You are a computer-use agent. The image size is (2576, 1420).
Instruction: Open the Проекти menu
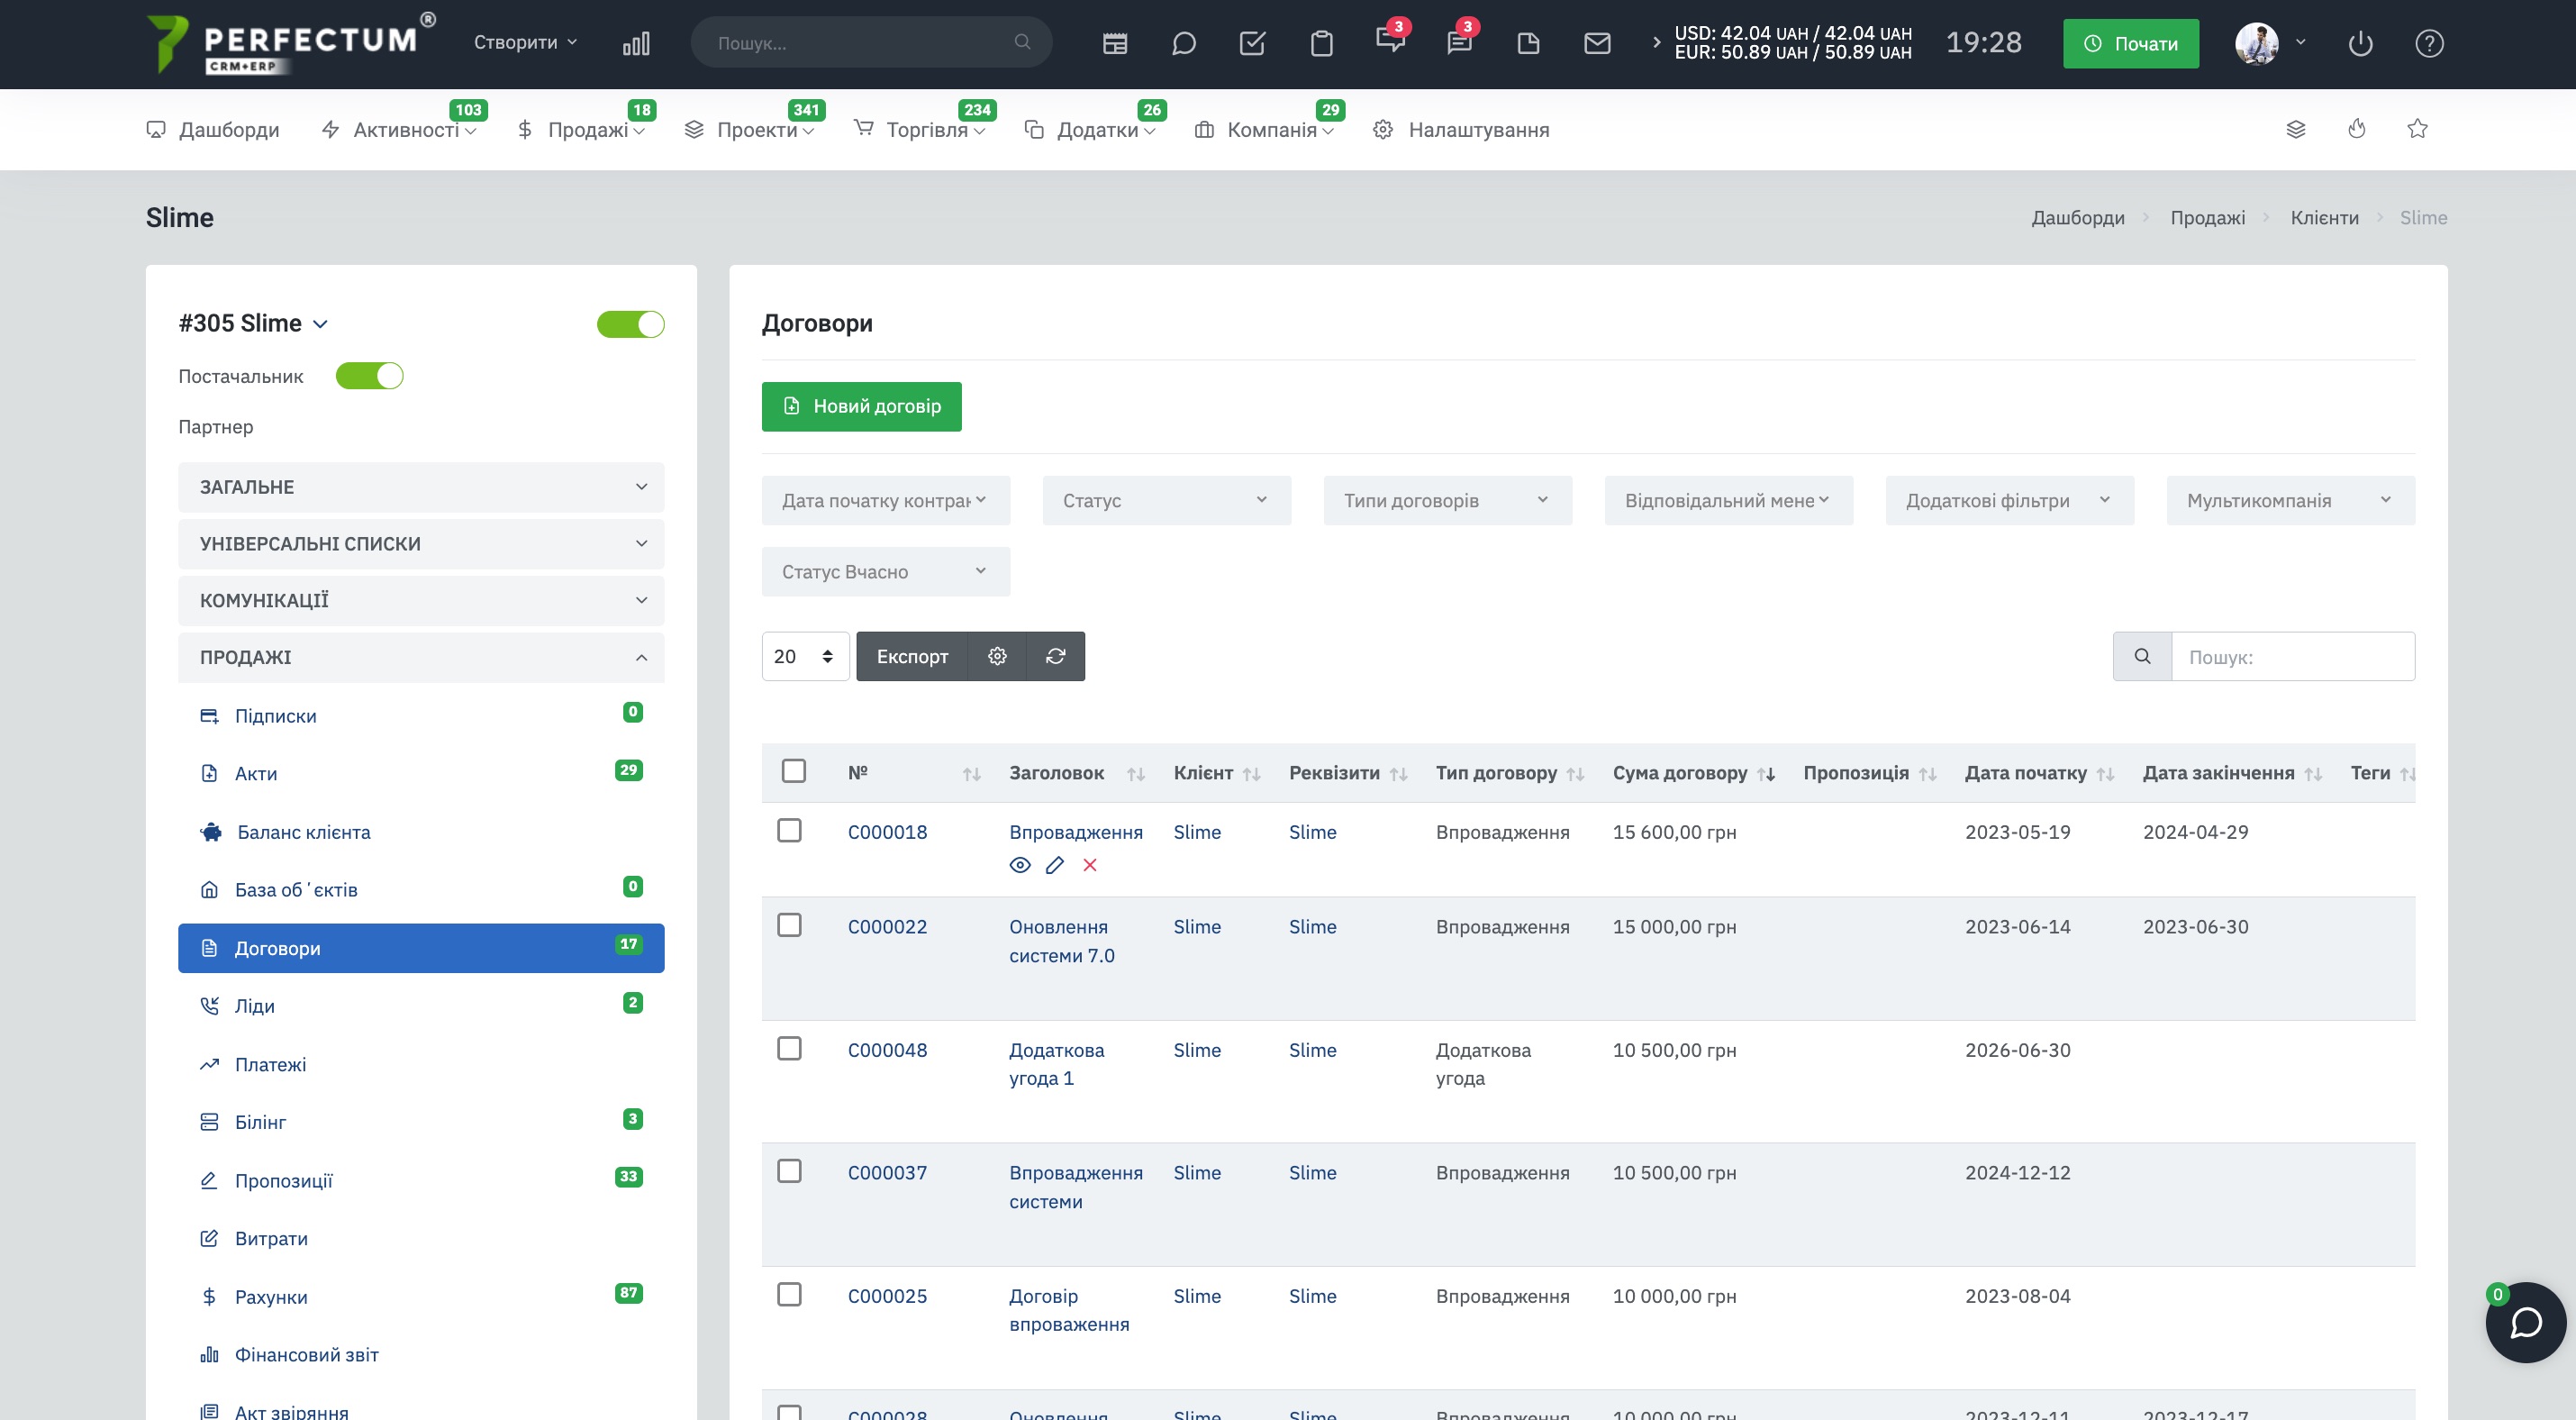coord(750,130)
